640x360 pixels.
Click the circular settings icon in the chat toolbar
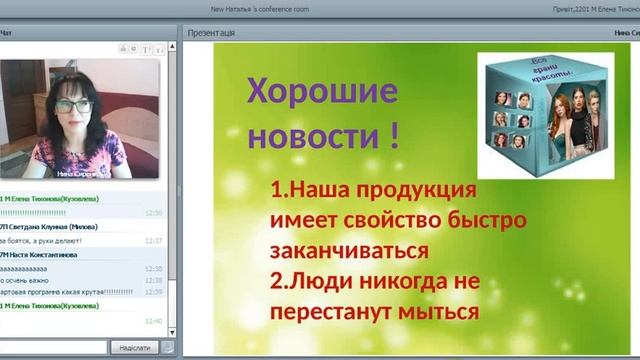(x=133, y=49)
